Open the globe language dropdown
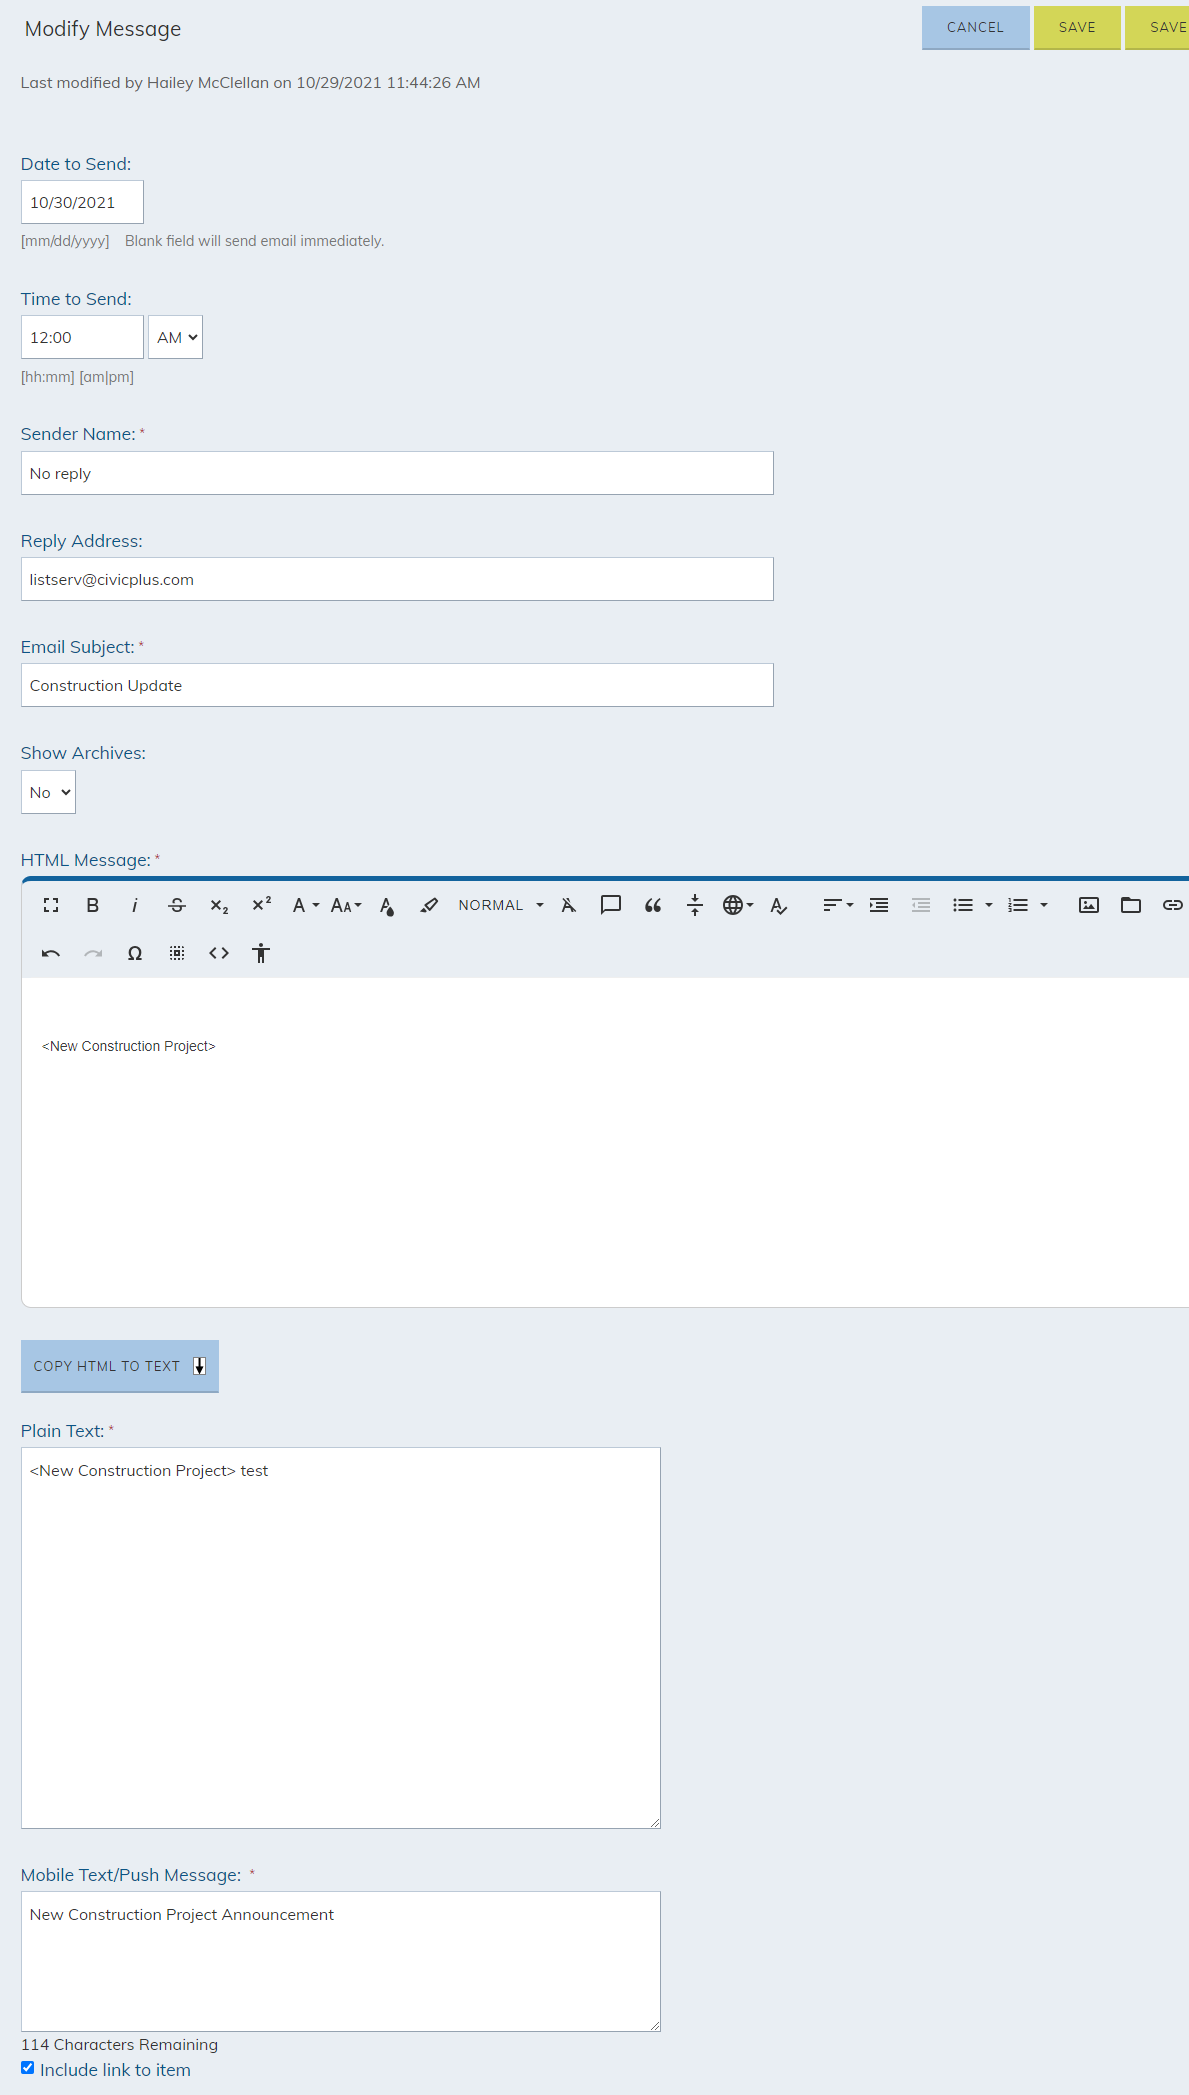 click(738, 905)
